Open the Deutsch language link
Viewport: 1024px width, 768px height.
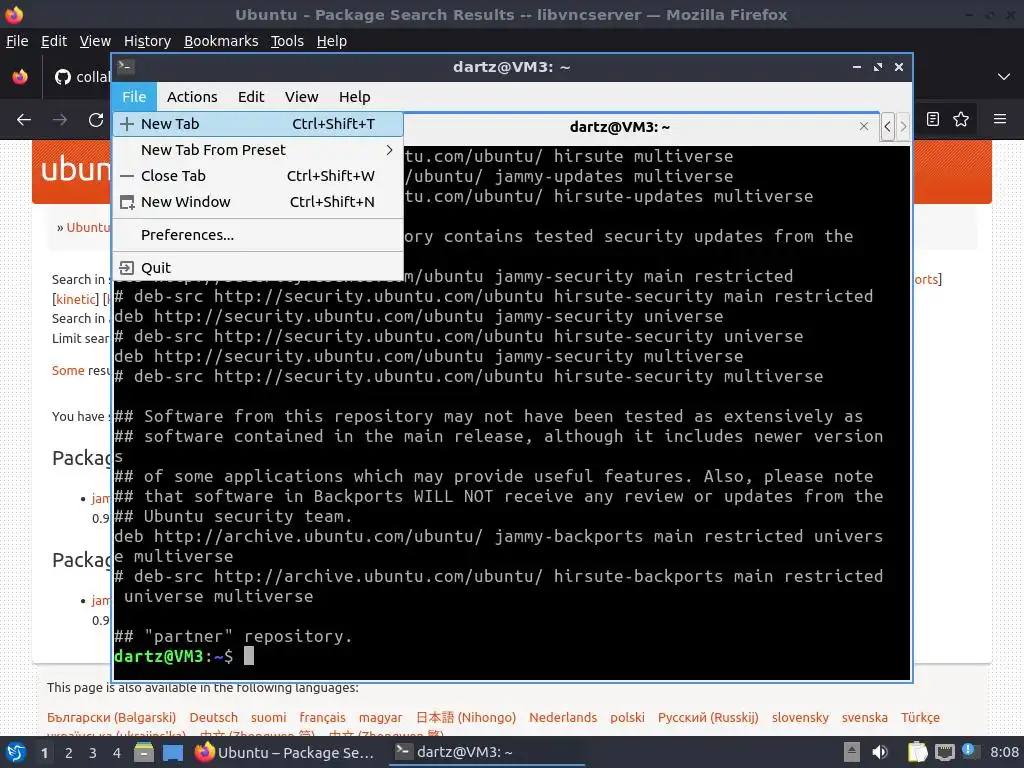214,718
